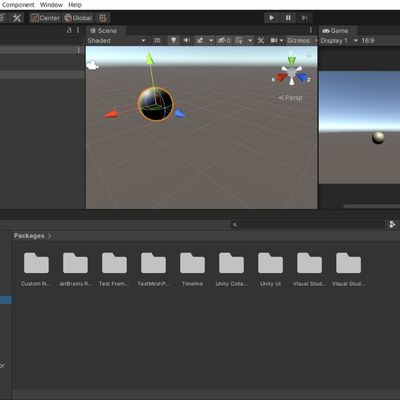Click red X cone on orientation gizmo
400x400 pixels.
281,78
